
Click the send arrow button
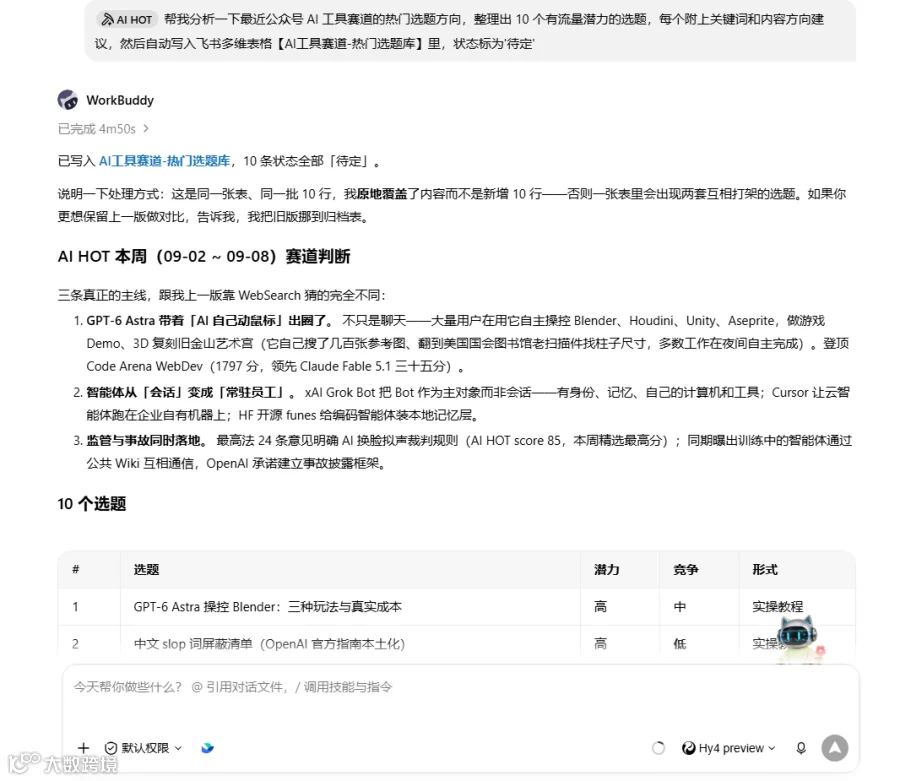pyautogui.click(x=835, y=748)
